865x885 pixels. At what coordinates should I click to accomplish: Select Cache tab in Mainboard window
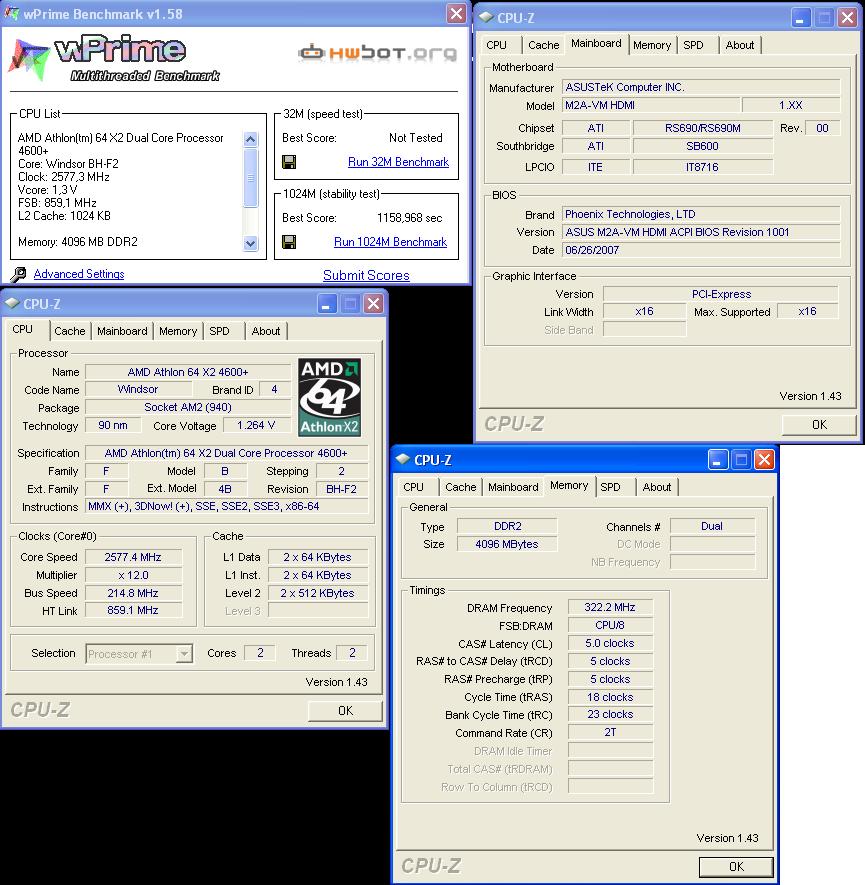pos(543,45)
